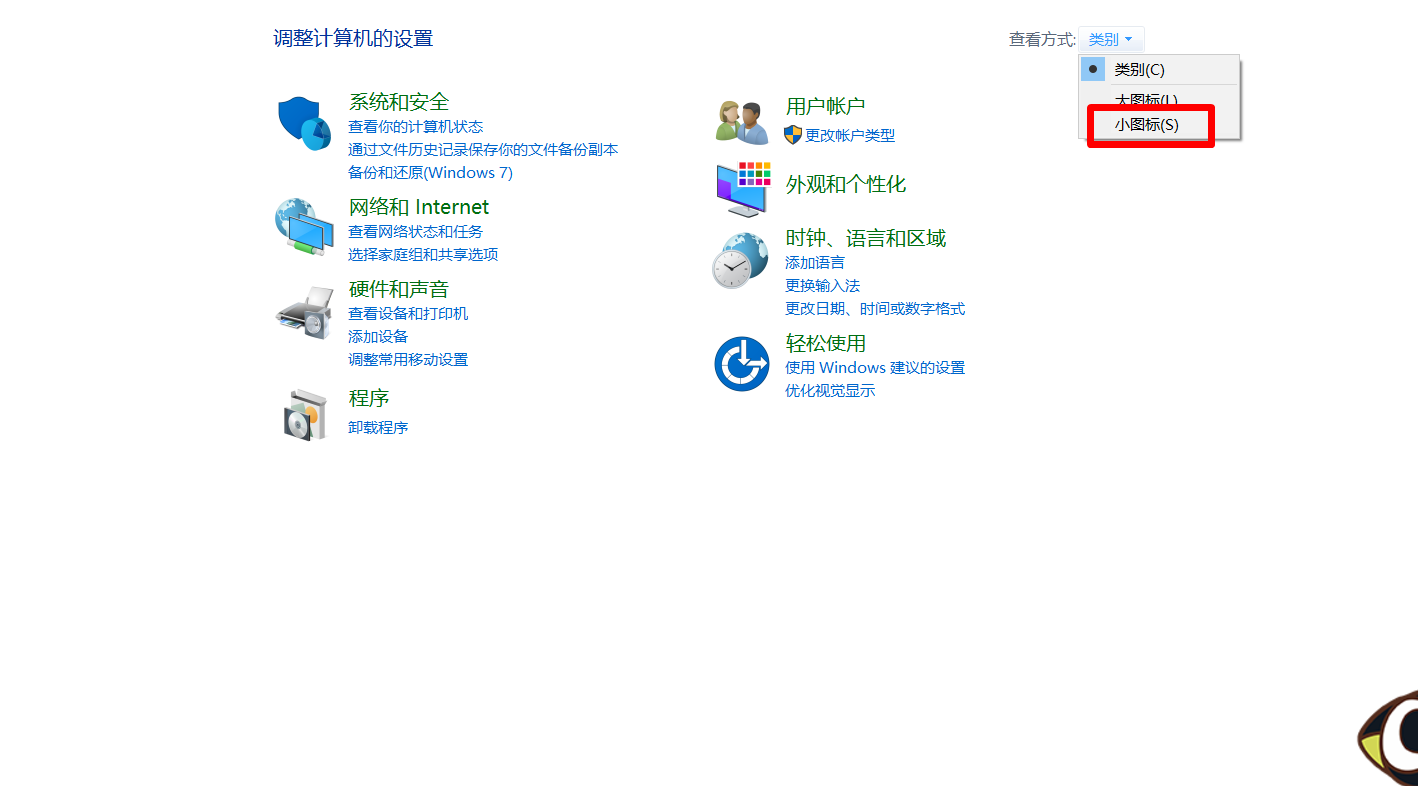Viewport: 1418px width, 786px height.
Task: Open the 类别 view dropdown
Action: click(x=1110, y=39)
